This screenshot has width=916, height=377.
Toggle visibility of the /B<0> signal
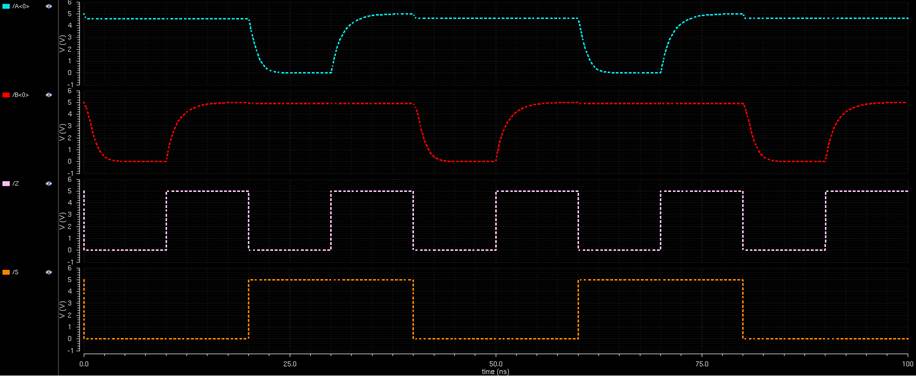pos(49,95)
